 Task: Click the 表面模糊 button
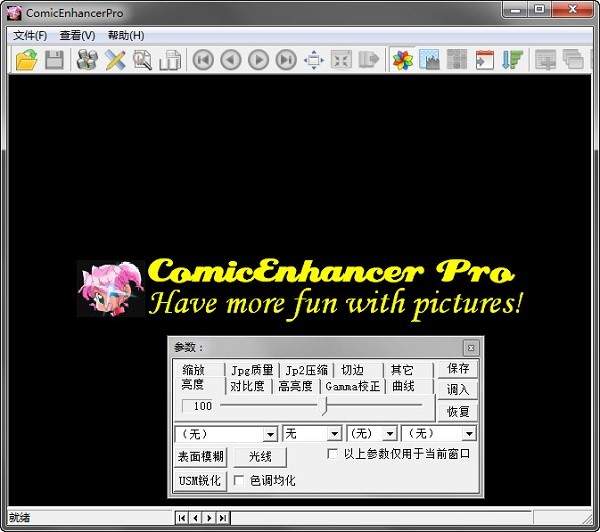201,457
